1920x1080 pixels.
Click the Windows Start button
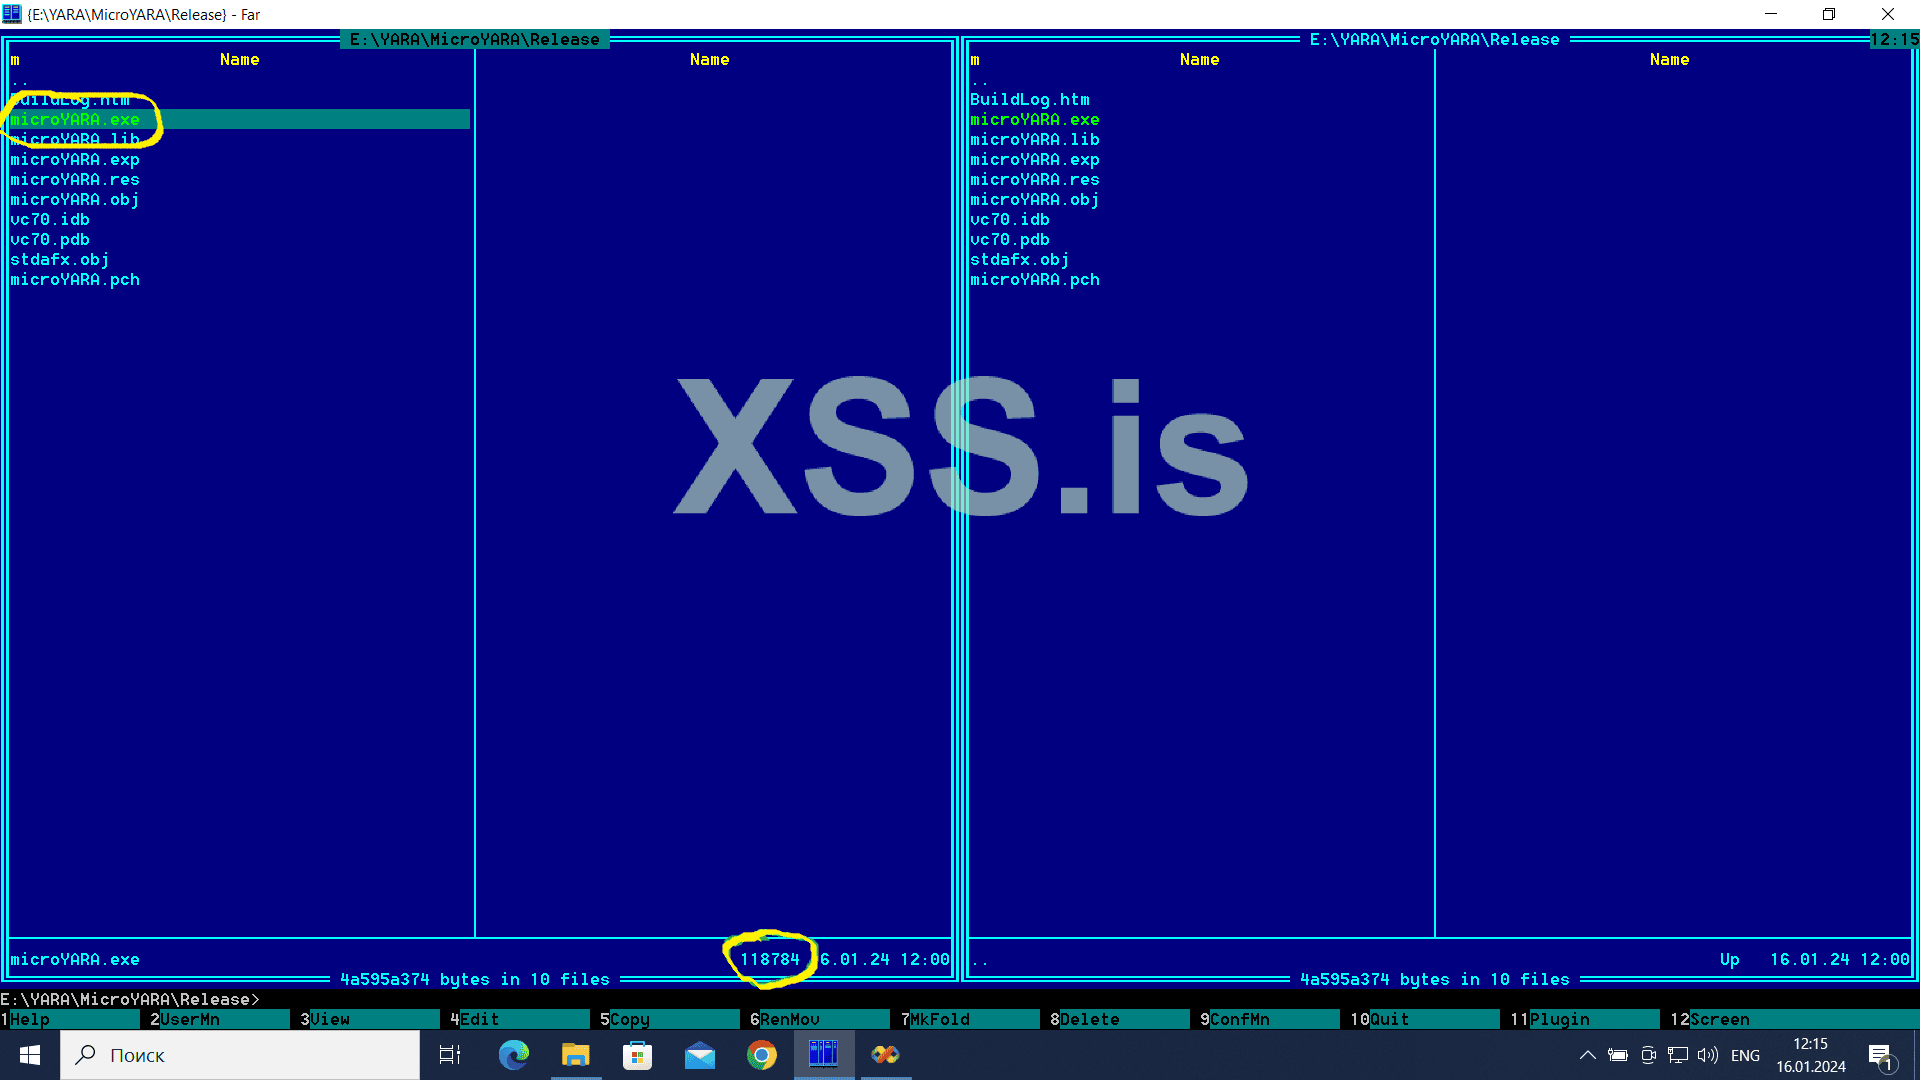[x=30, y=1055]
